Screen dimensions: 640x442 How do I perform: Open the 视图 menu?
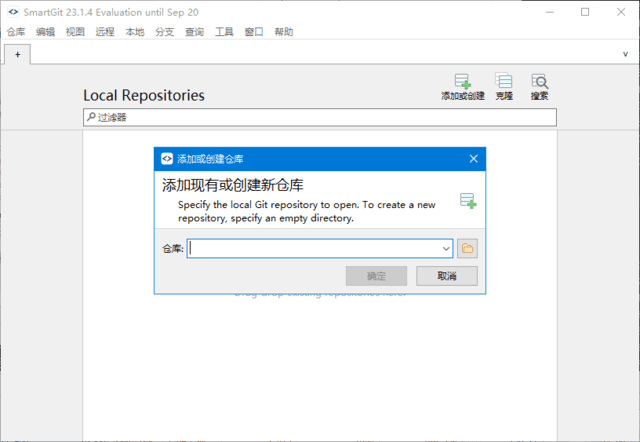[x=75, y=32]
